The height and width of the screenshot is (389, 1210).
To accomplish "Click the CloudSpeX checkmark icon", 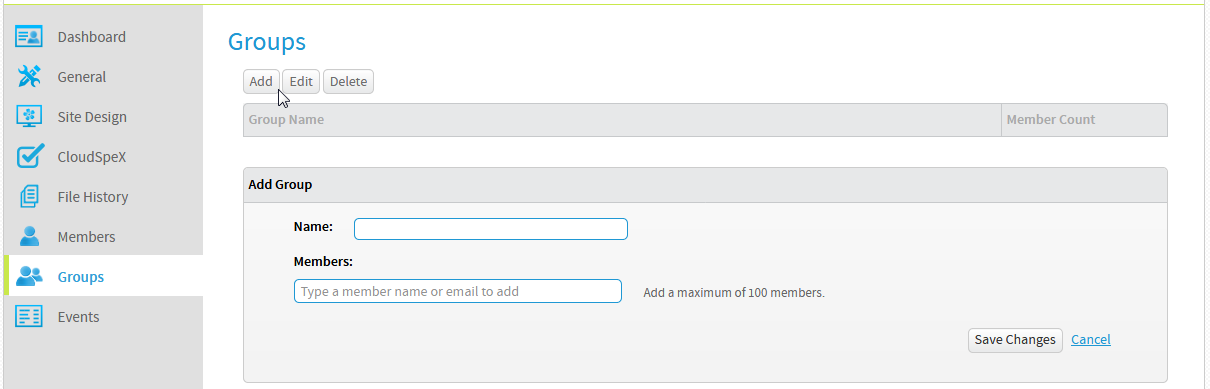I will click(31, 157).
